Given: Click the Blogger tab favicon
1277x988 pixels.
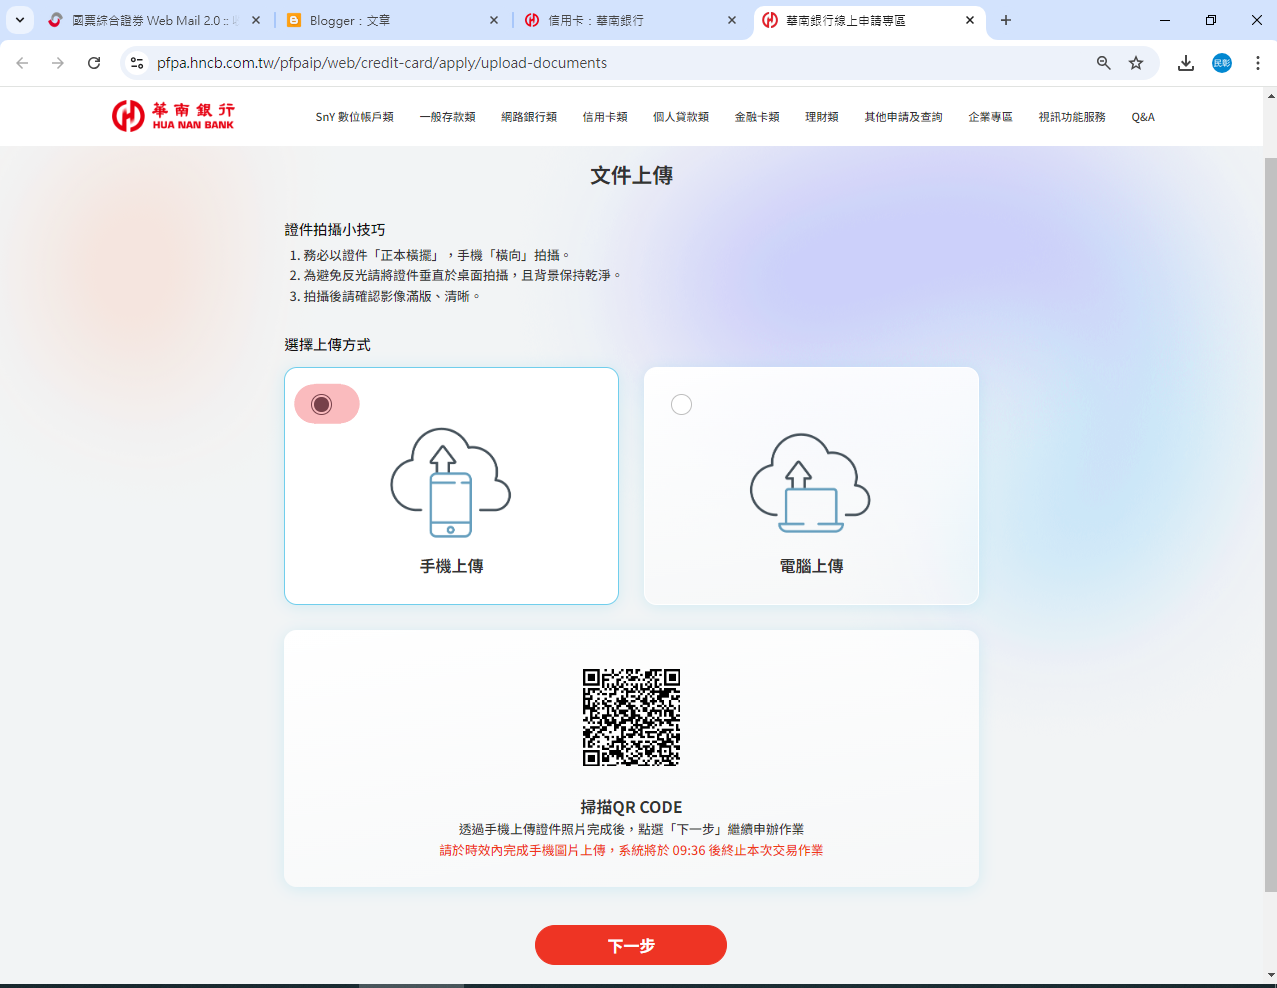Looking at the screenshot, I should pyautogui.click(x=294, y=20).
